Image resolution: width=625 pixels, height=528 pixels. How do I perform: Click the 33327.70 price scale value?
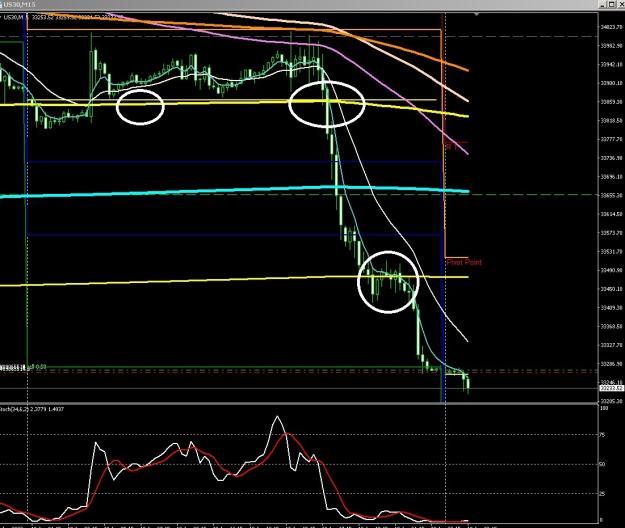coord(611,345)
